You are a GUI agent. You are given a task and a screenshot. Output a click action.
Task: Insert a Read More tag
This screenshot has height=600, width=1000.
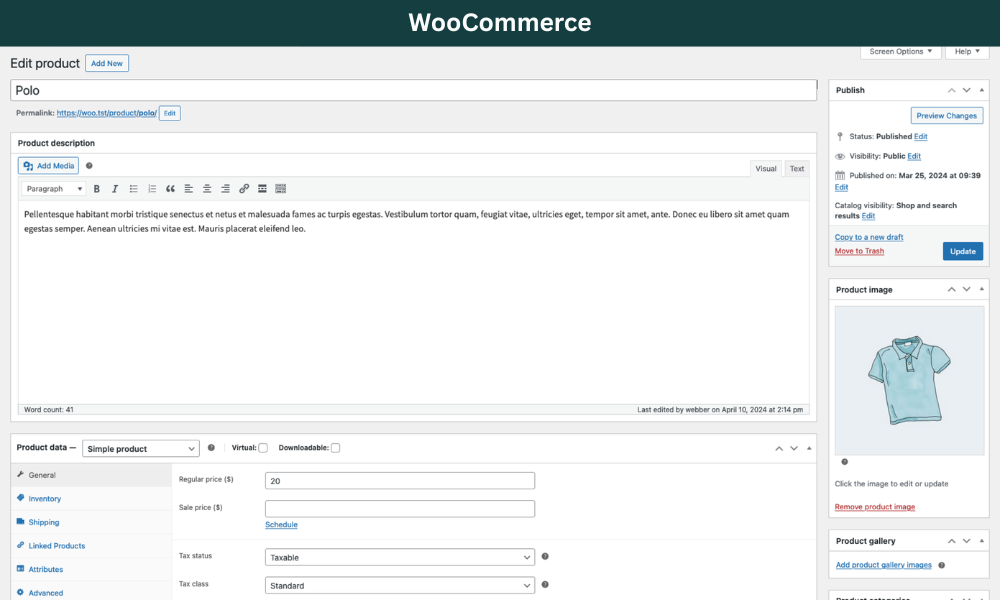[262, 189]
